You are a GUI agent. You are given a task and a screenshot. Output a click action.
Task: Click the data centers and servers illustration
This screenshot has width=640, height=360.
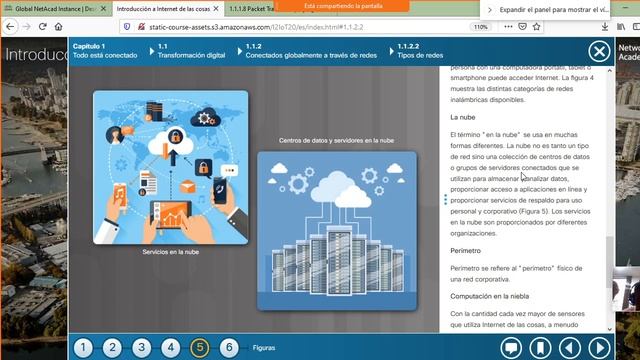coord(337,231)
